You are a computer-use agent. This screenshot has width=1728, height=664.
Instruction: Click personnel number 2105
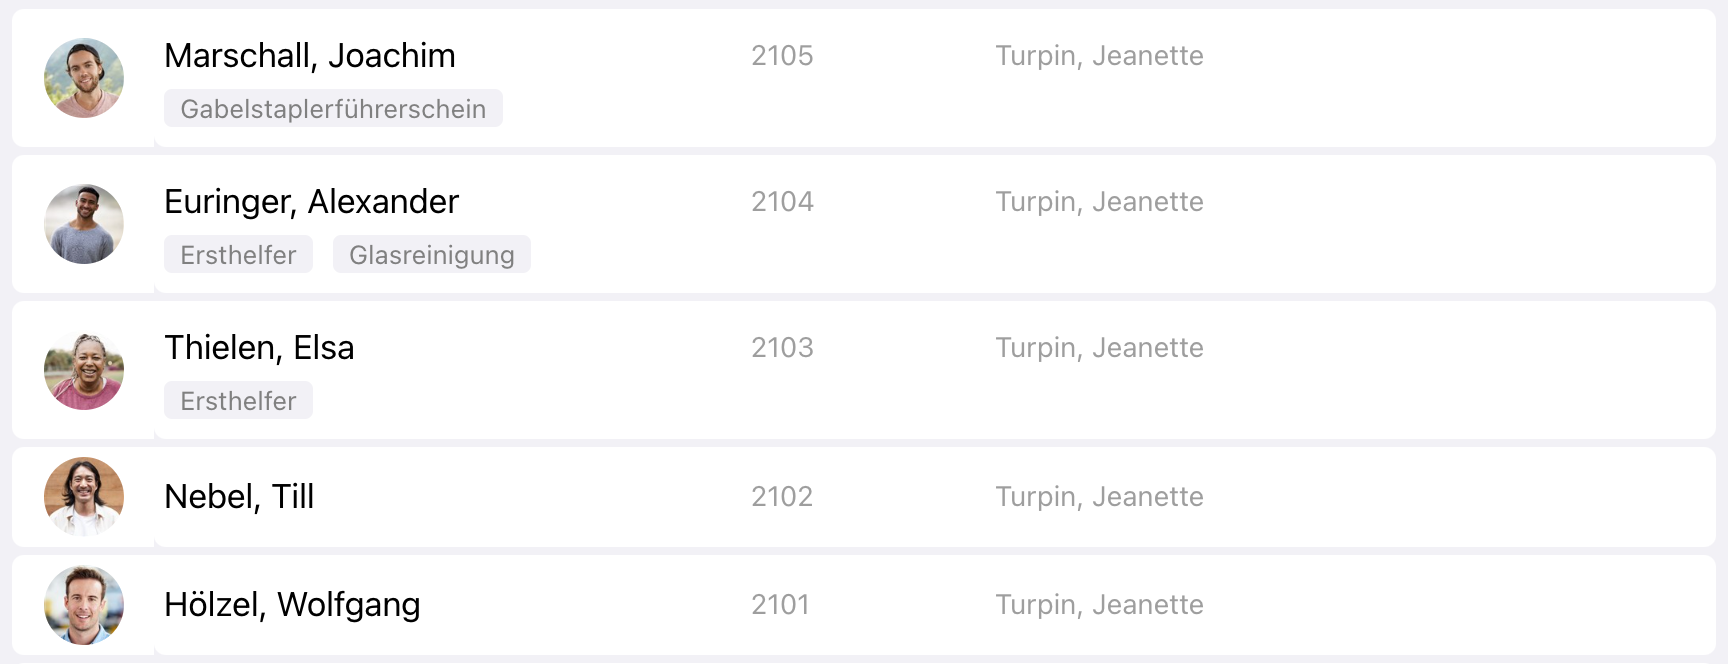pyautogui.click(x=782, y=56)
